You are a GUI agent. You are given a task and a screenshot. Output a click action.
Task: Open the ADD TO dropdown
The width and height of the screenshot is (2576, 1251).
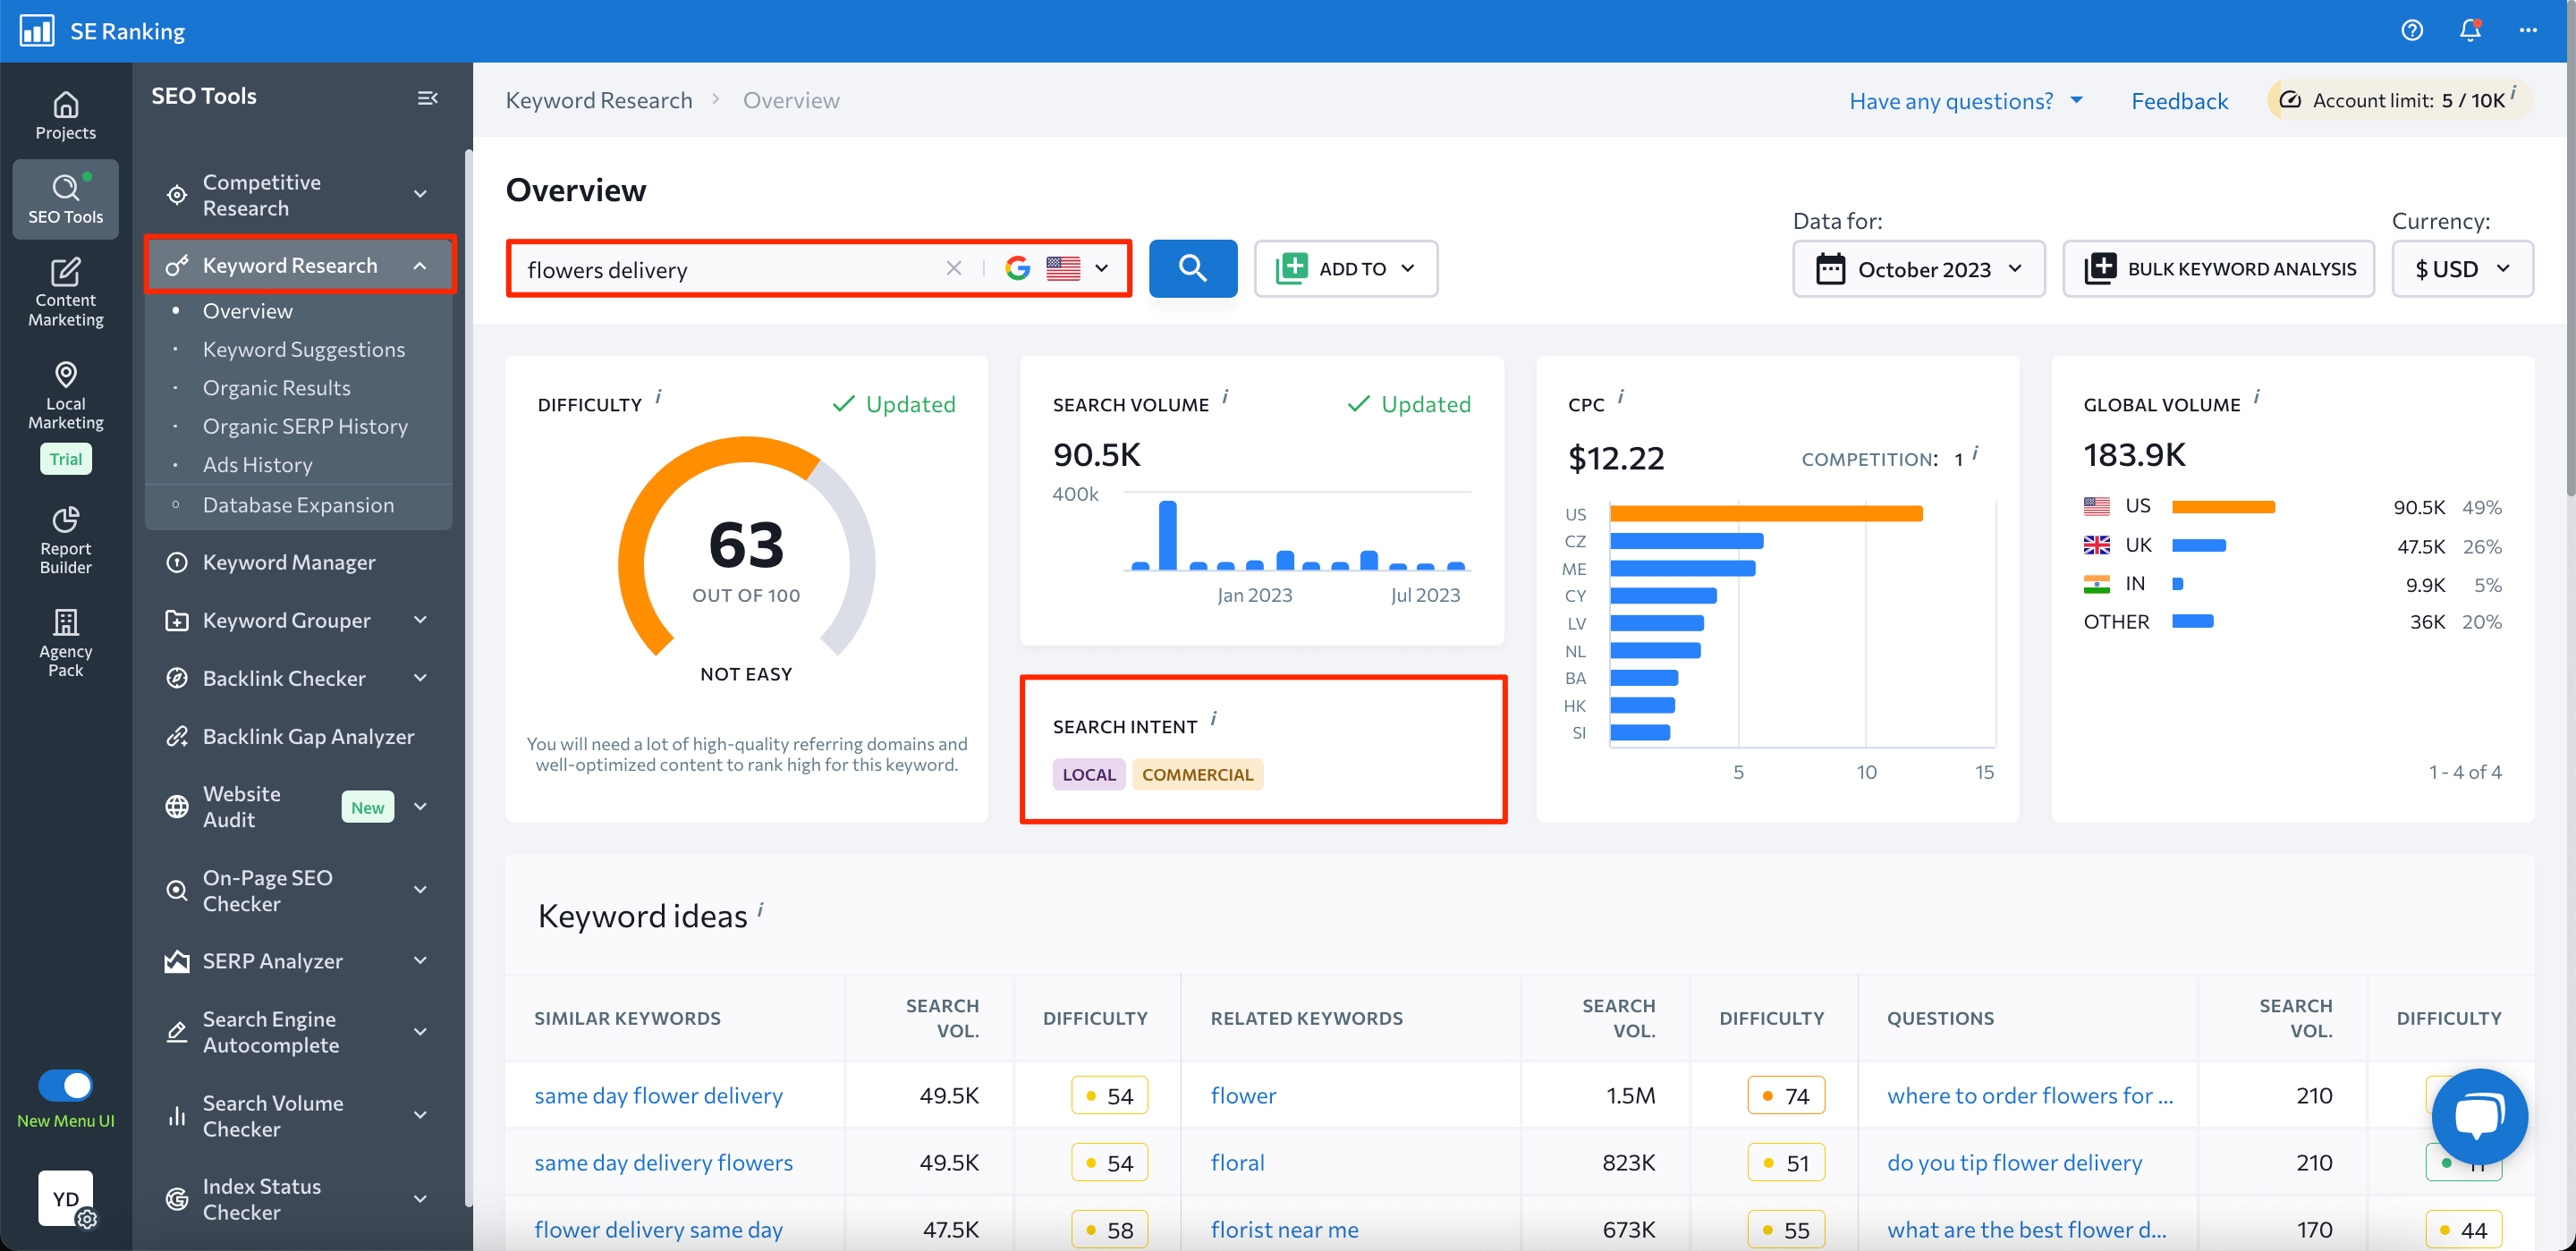point(1345,268)
